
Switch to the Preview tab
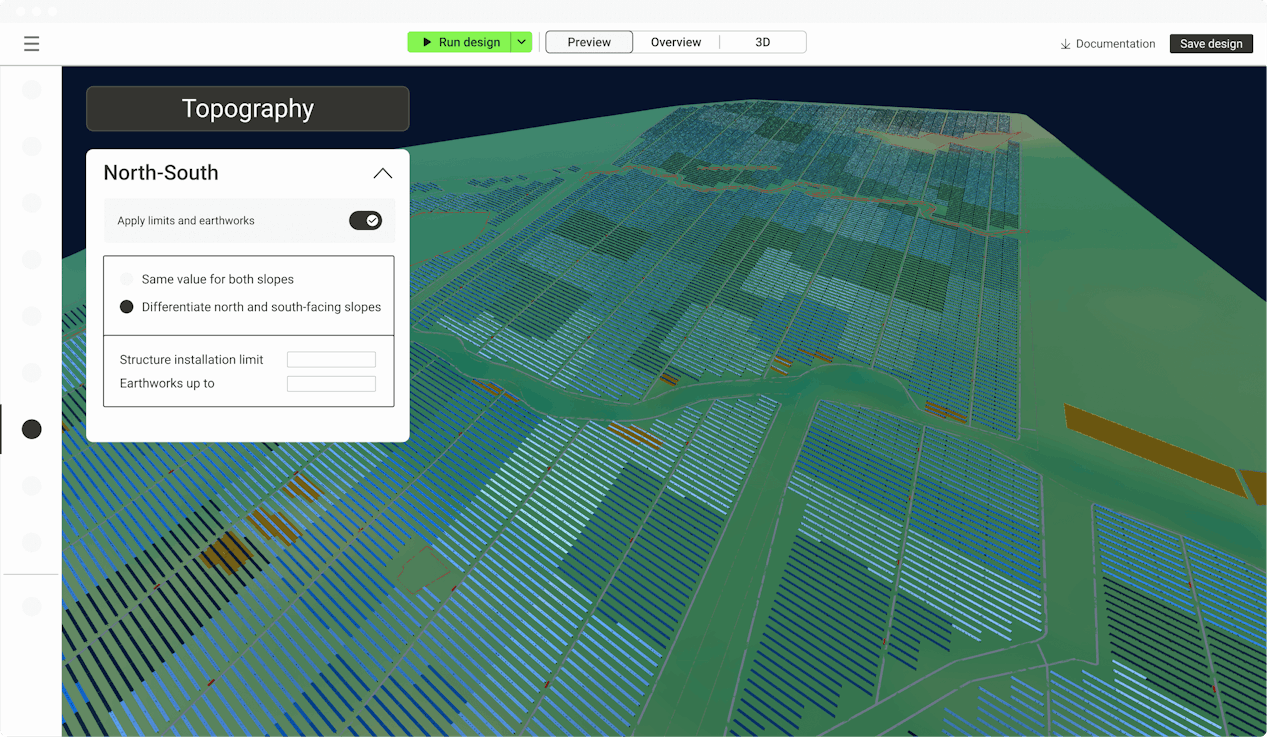pos(589,42)
